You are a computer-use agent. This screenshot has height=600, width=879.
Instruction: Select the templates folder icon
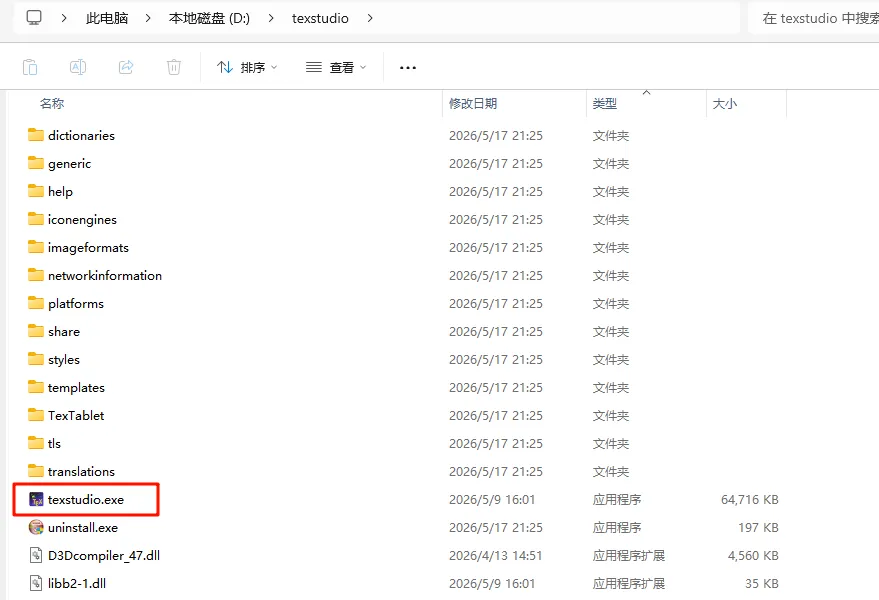[x=36, y=387]
